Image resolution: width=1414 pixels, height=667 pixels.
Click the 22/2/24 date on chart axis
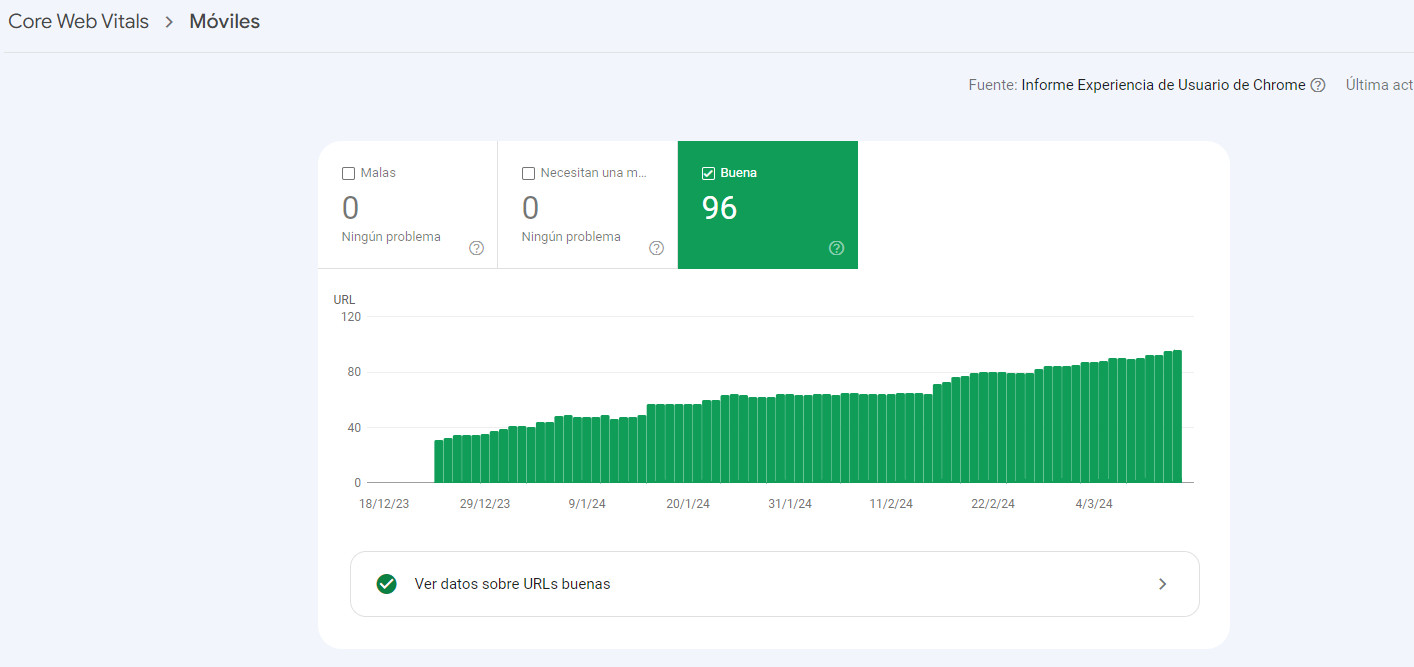click(x=992, y=504)
